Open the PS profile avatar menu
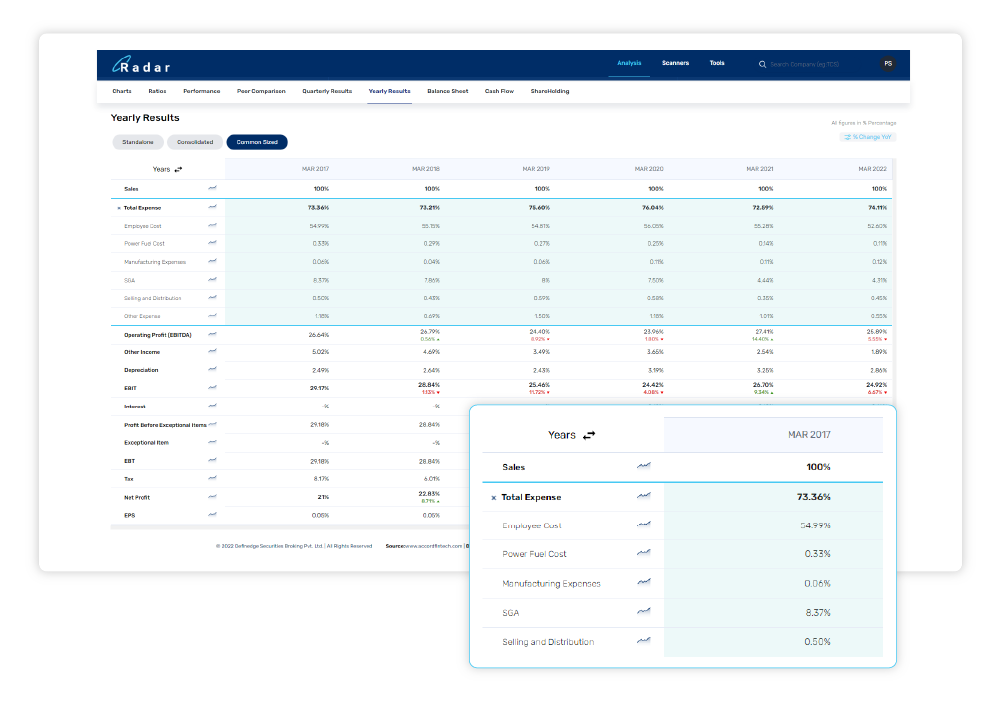Screen dimensions: 1001x701 [887, 63]
